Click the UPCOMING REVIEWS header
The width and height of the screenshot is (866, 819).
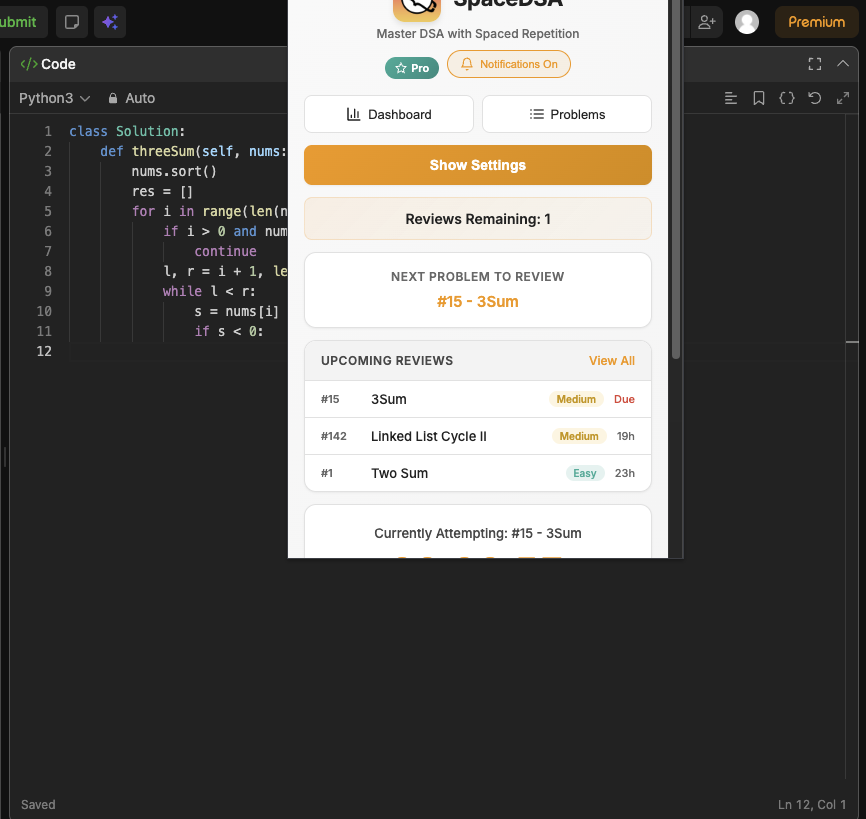click(387, 361)
